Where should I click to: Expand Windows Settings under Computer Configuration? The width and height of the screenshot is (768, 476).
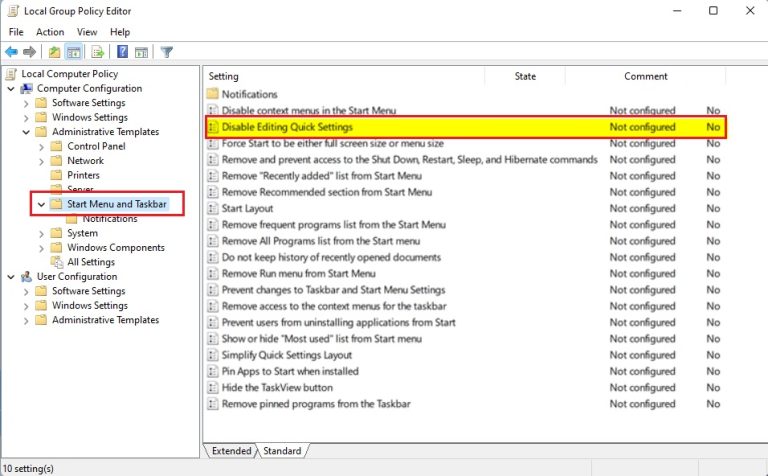click(x=26, y=118)
